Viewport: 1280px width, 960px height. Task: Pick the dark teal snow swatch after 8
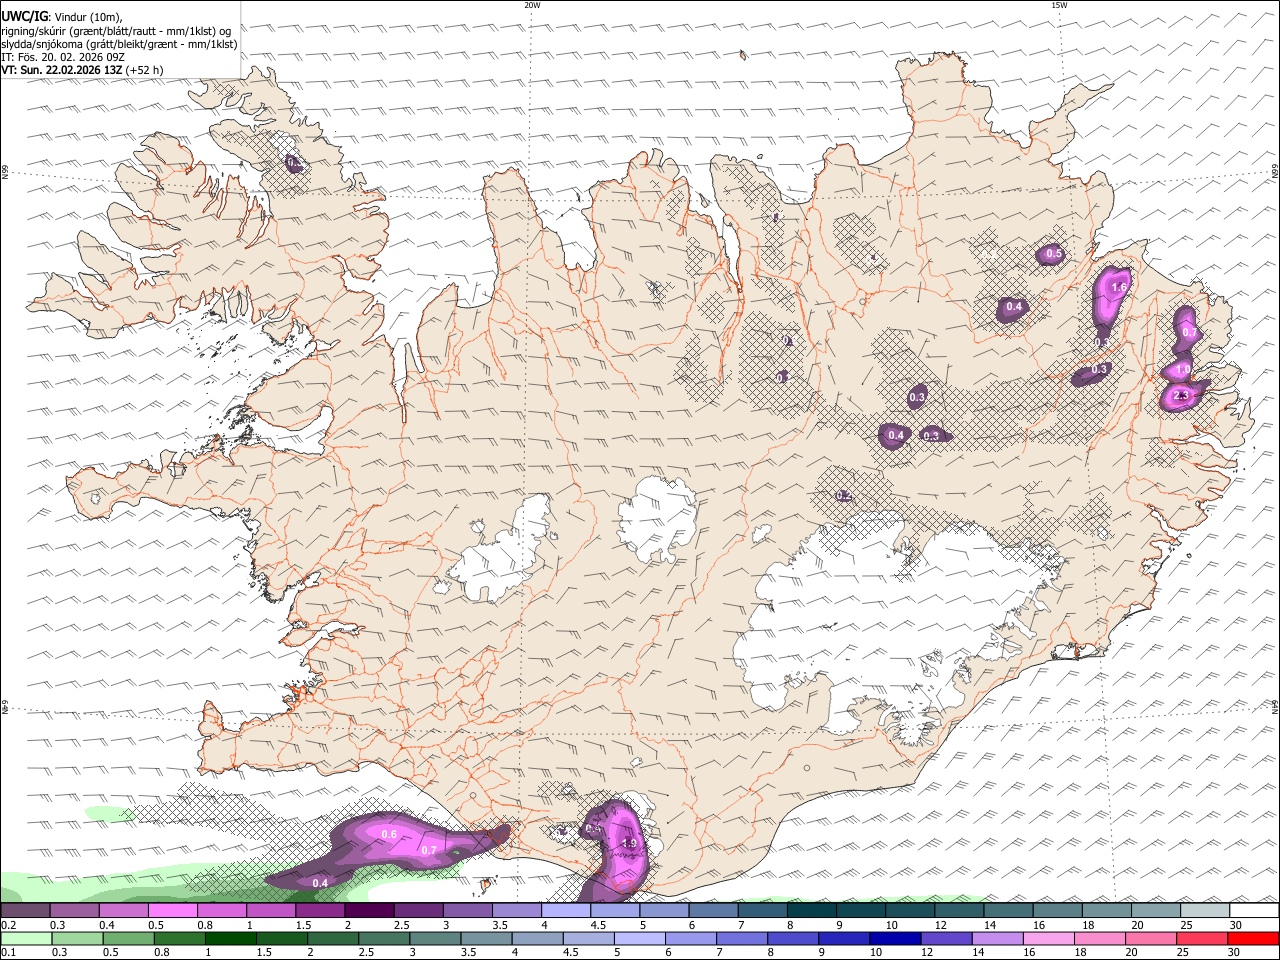pyautogui.click(x=811, y=911)
